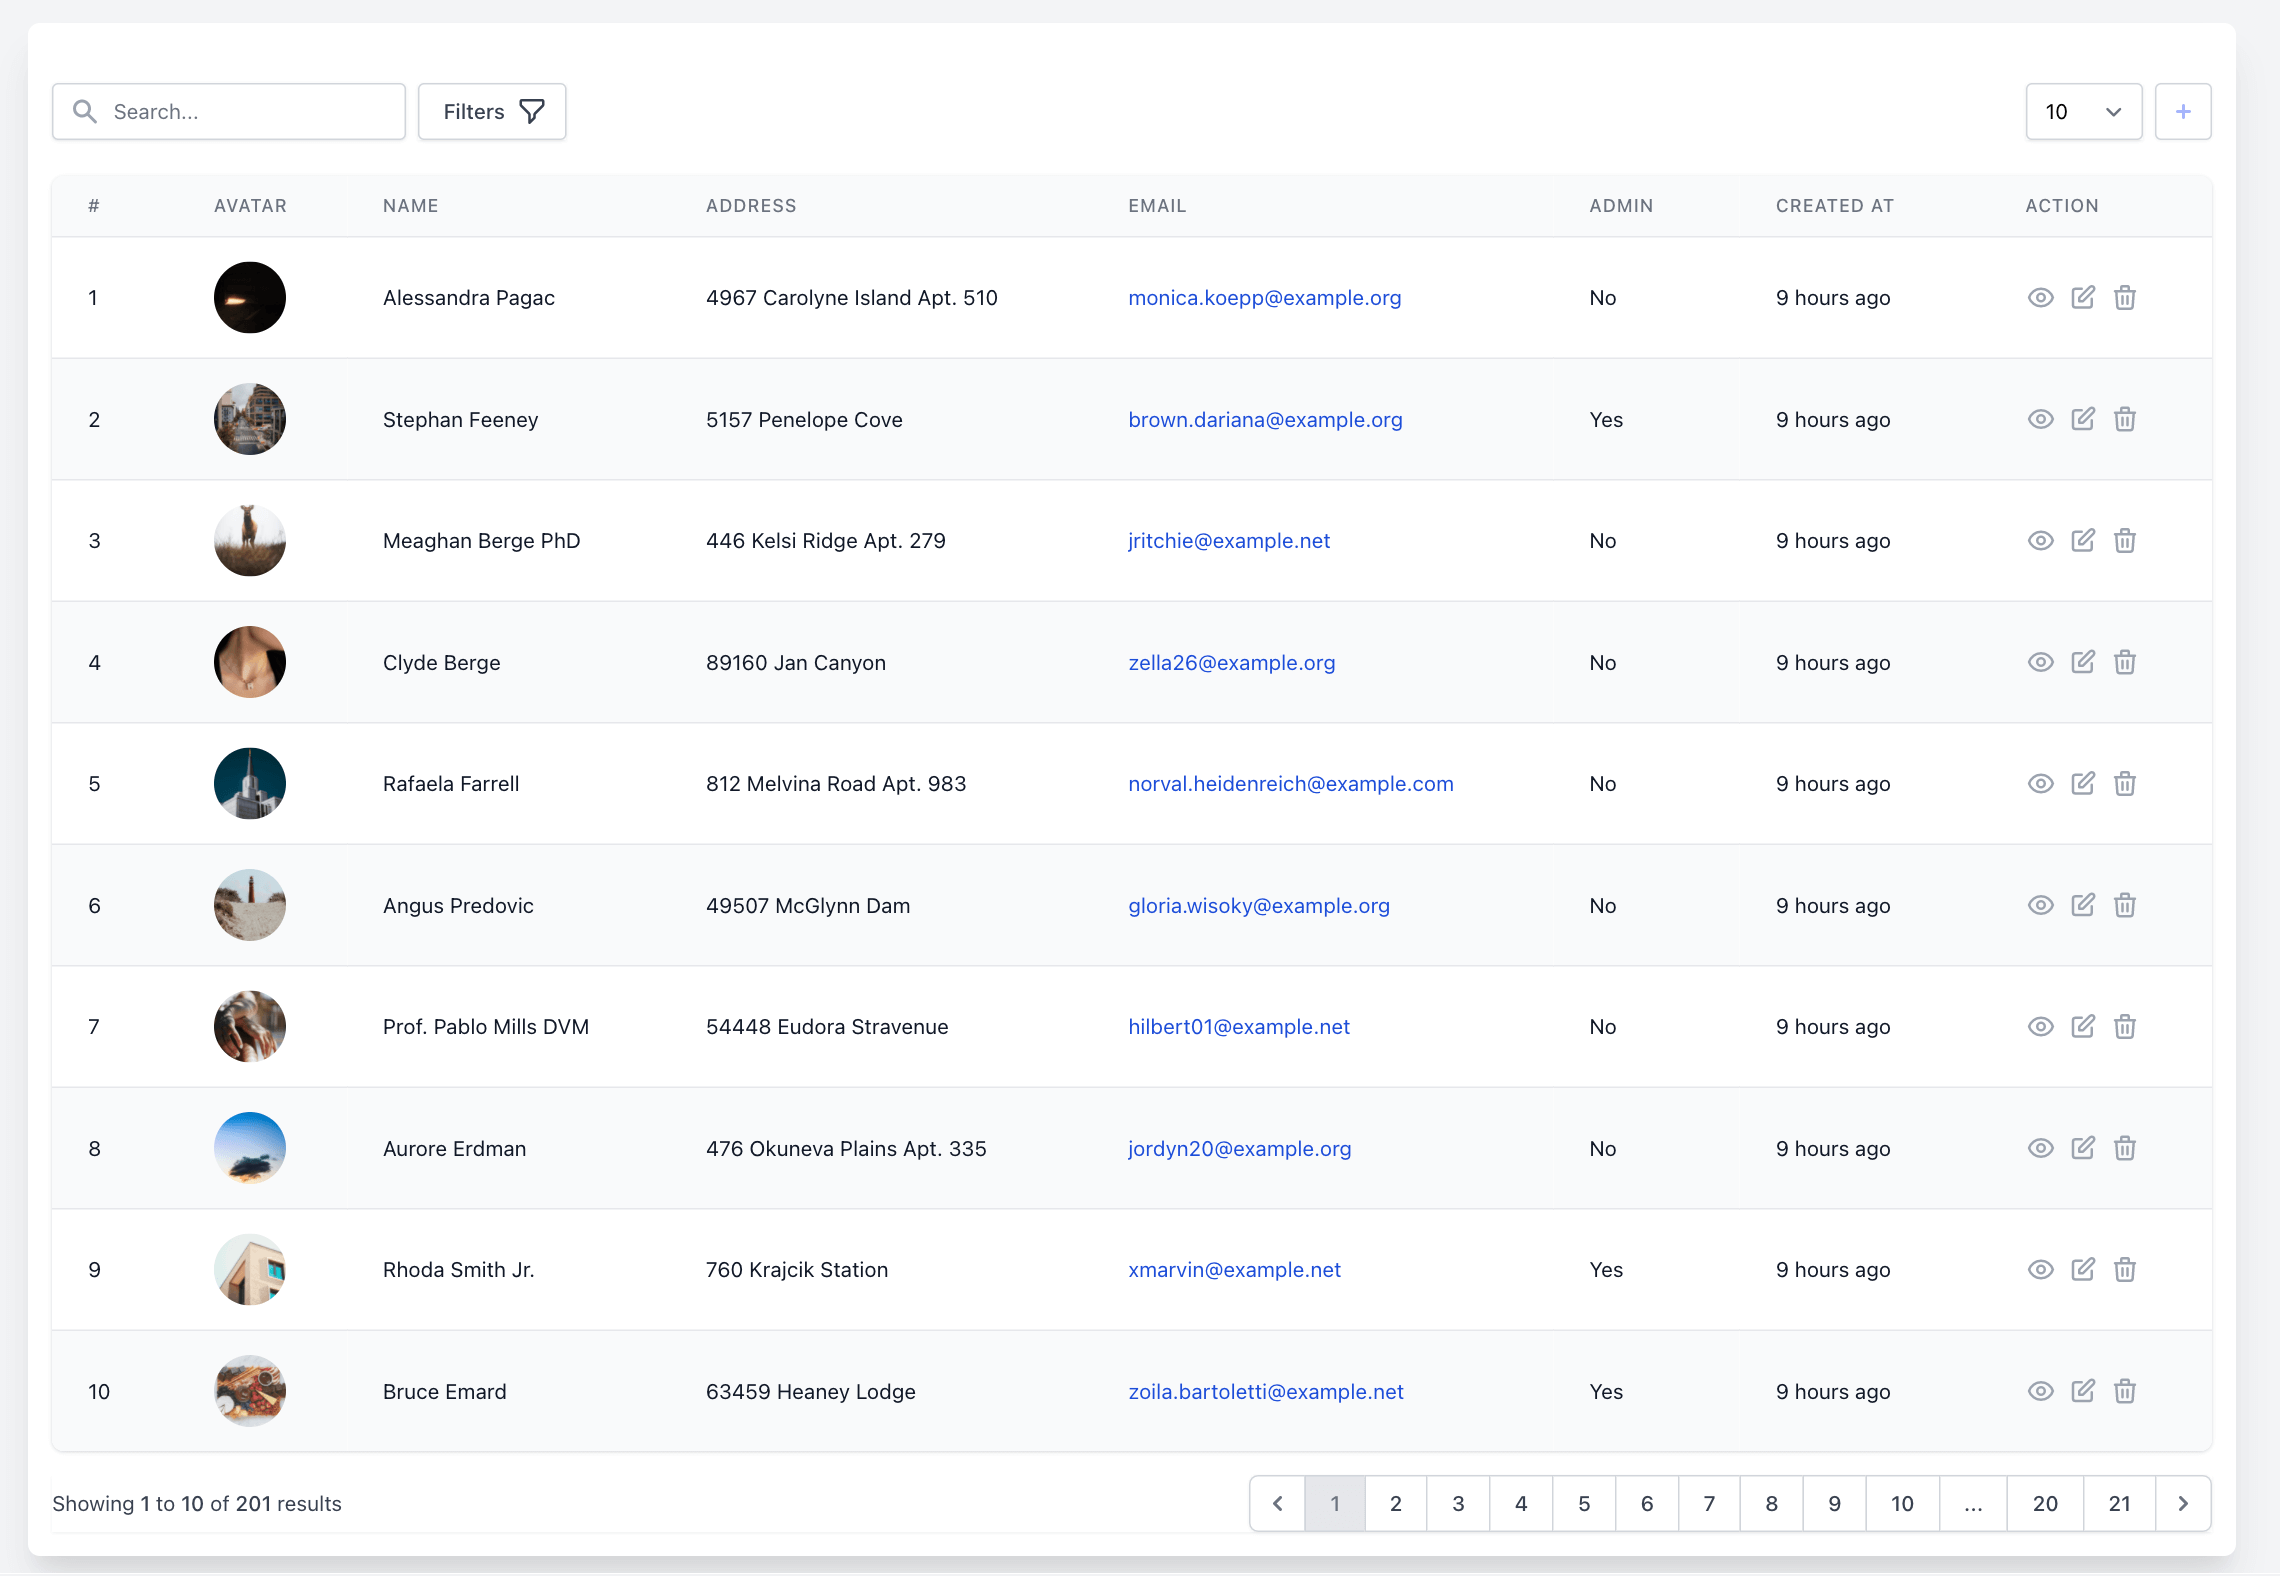Screen dimensions: 2280x1576
Task: Open the view icon for Rhoda Smith Jr.
Action: pyautogui.click(x=2041, y=1270)
